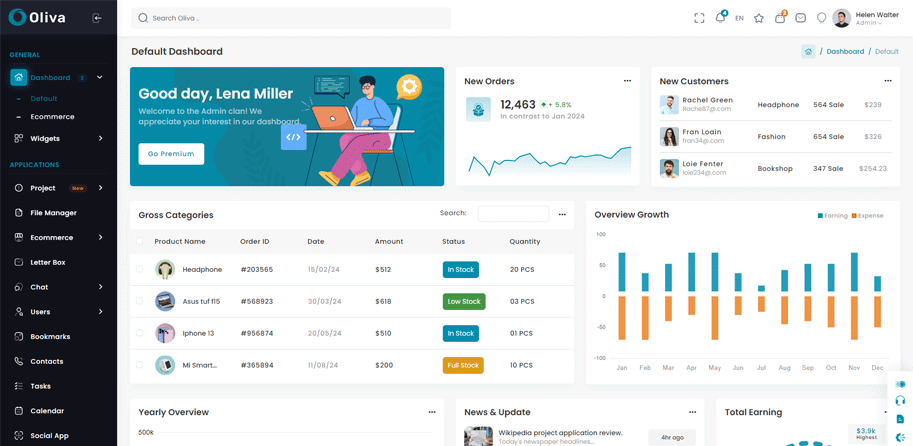Click the bookmark star icon
This screenshot has height=446, width=913.
coord(759,18)
